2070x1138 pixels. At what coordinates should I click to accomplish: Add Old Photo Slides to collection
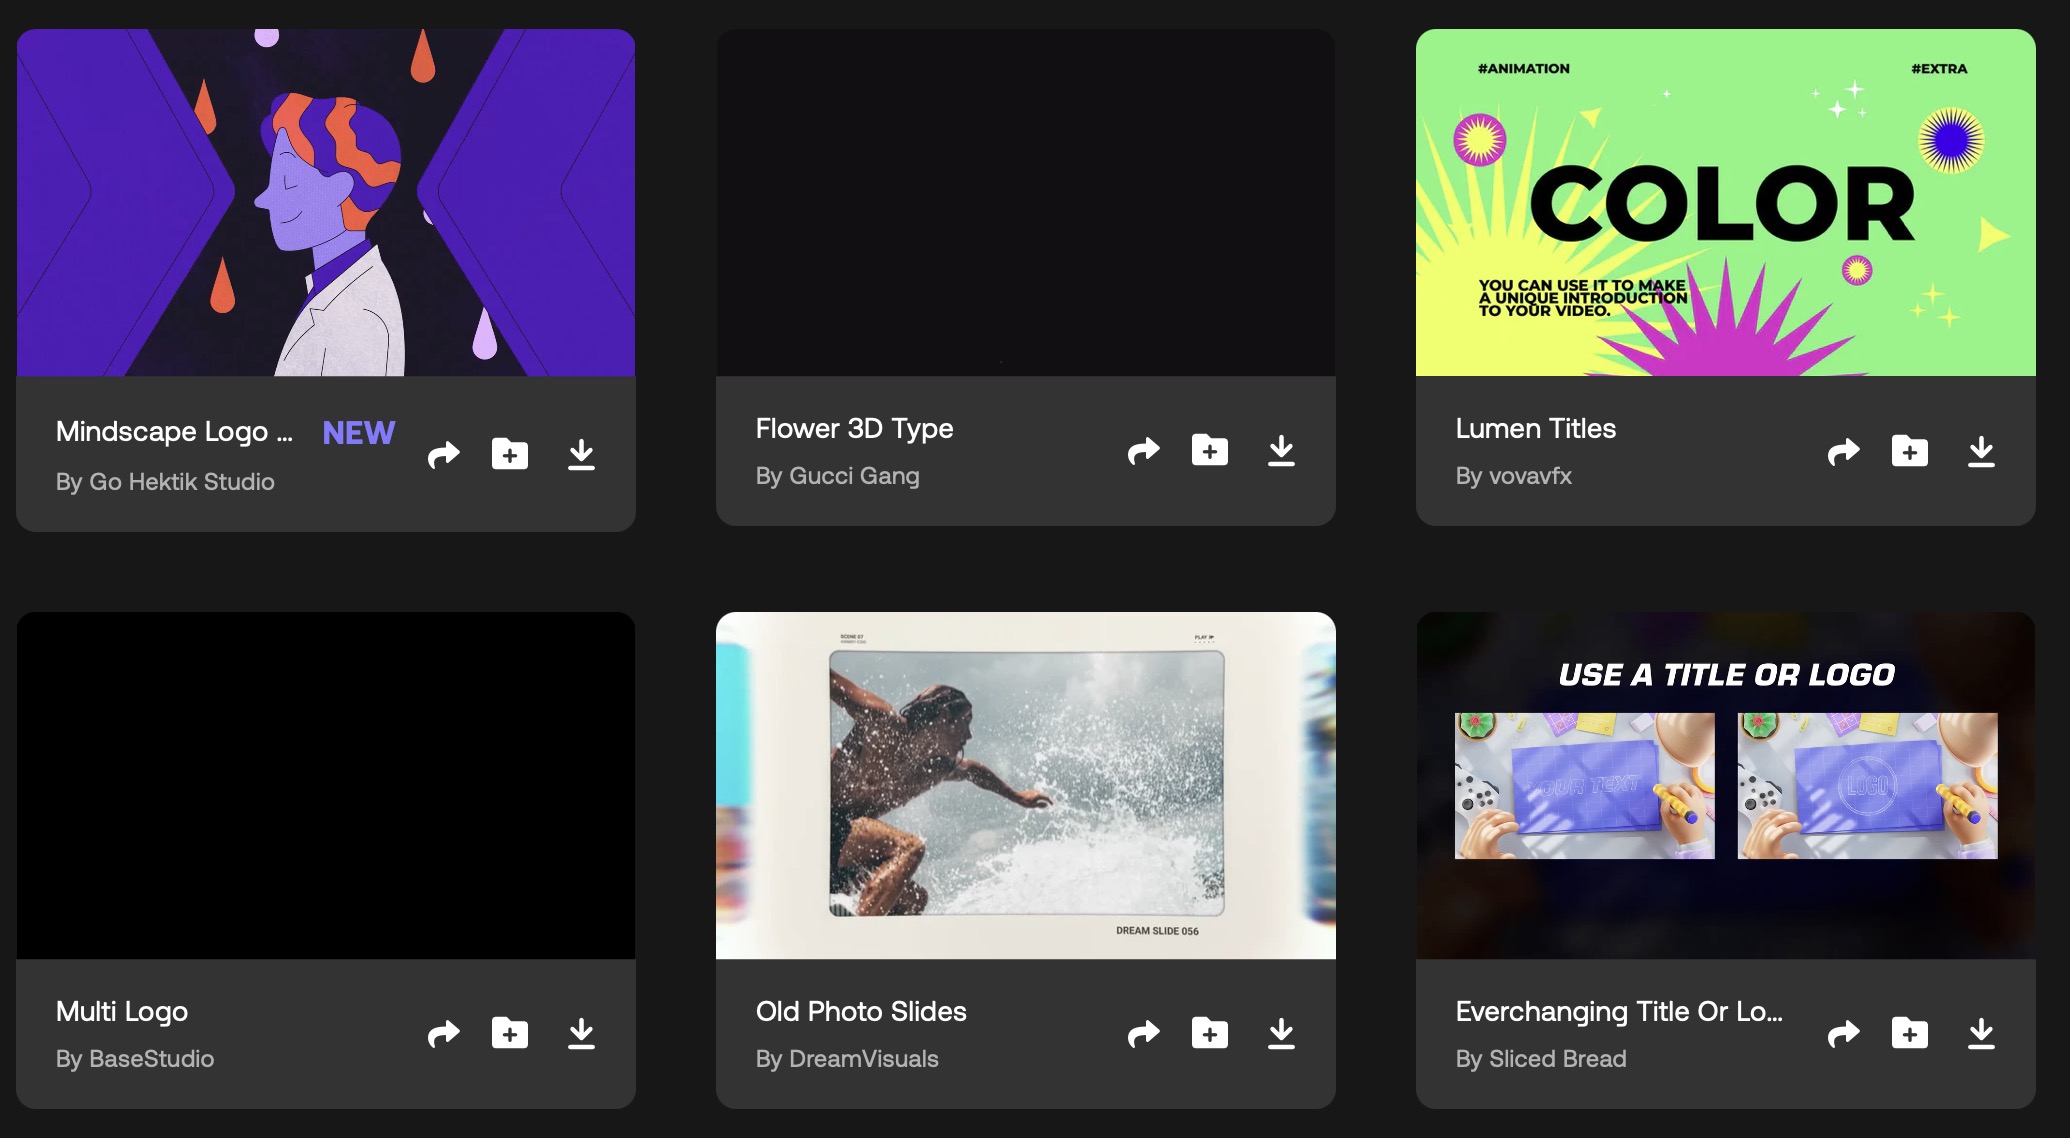coord(1209,1034)
